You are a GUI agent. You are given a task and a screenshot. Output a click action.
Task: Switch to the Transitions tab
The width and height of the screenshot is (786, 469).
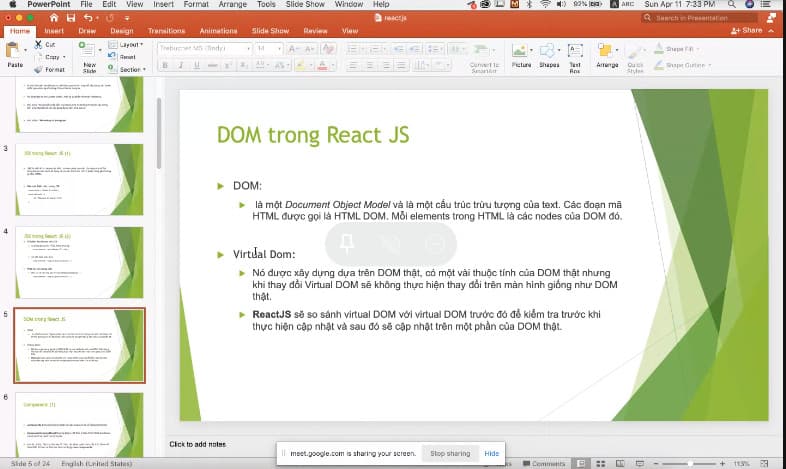166,31
